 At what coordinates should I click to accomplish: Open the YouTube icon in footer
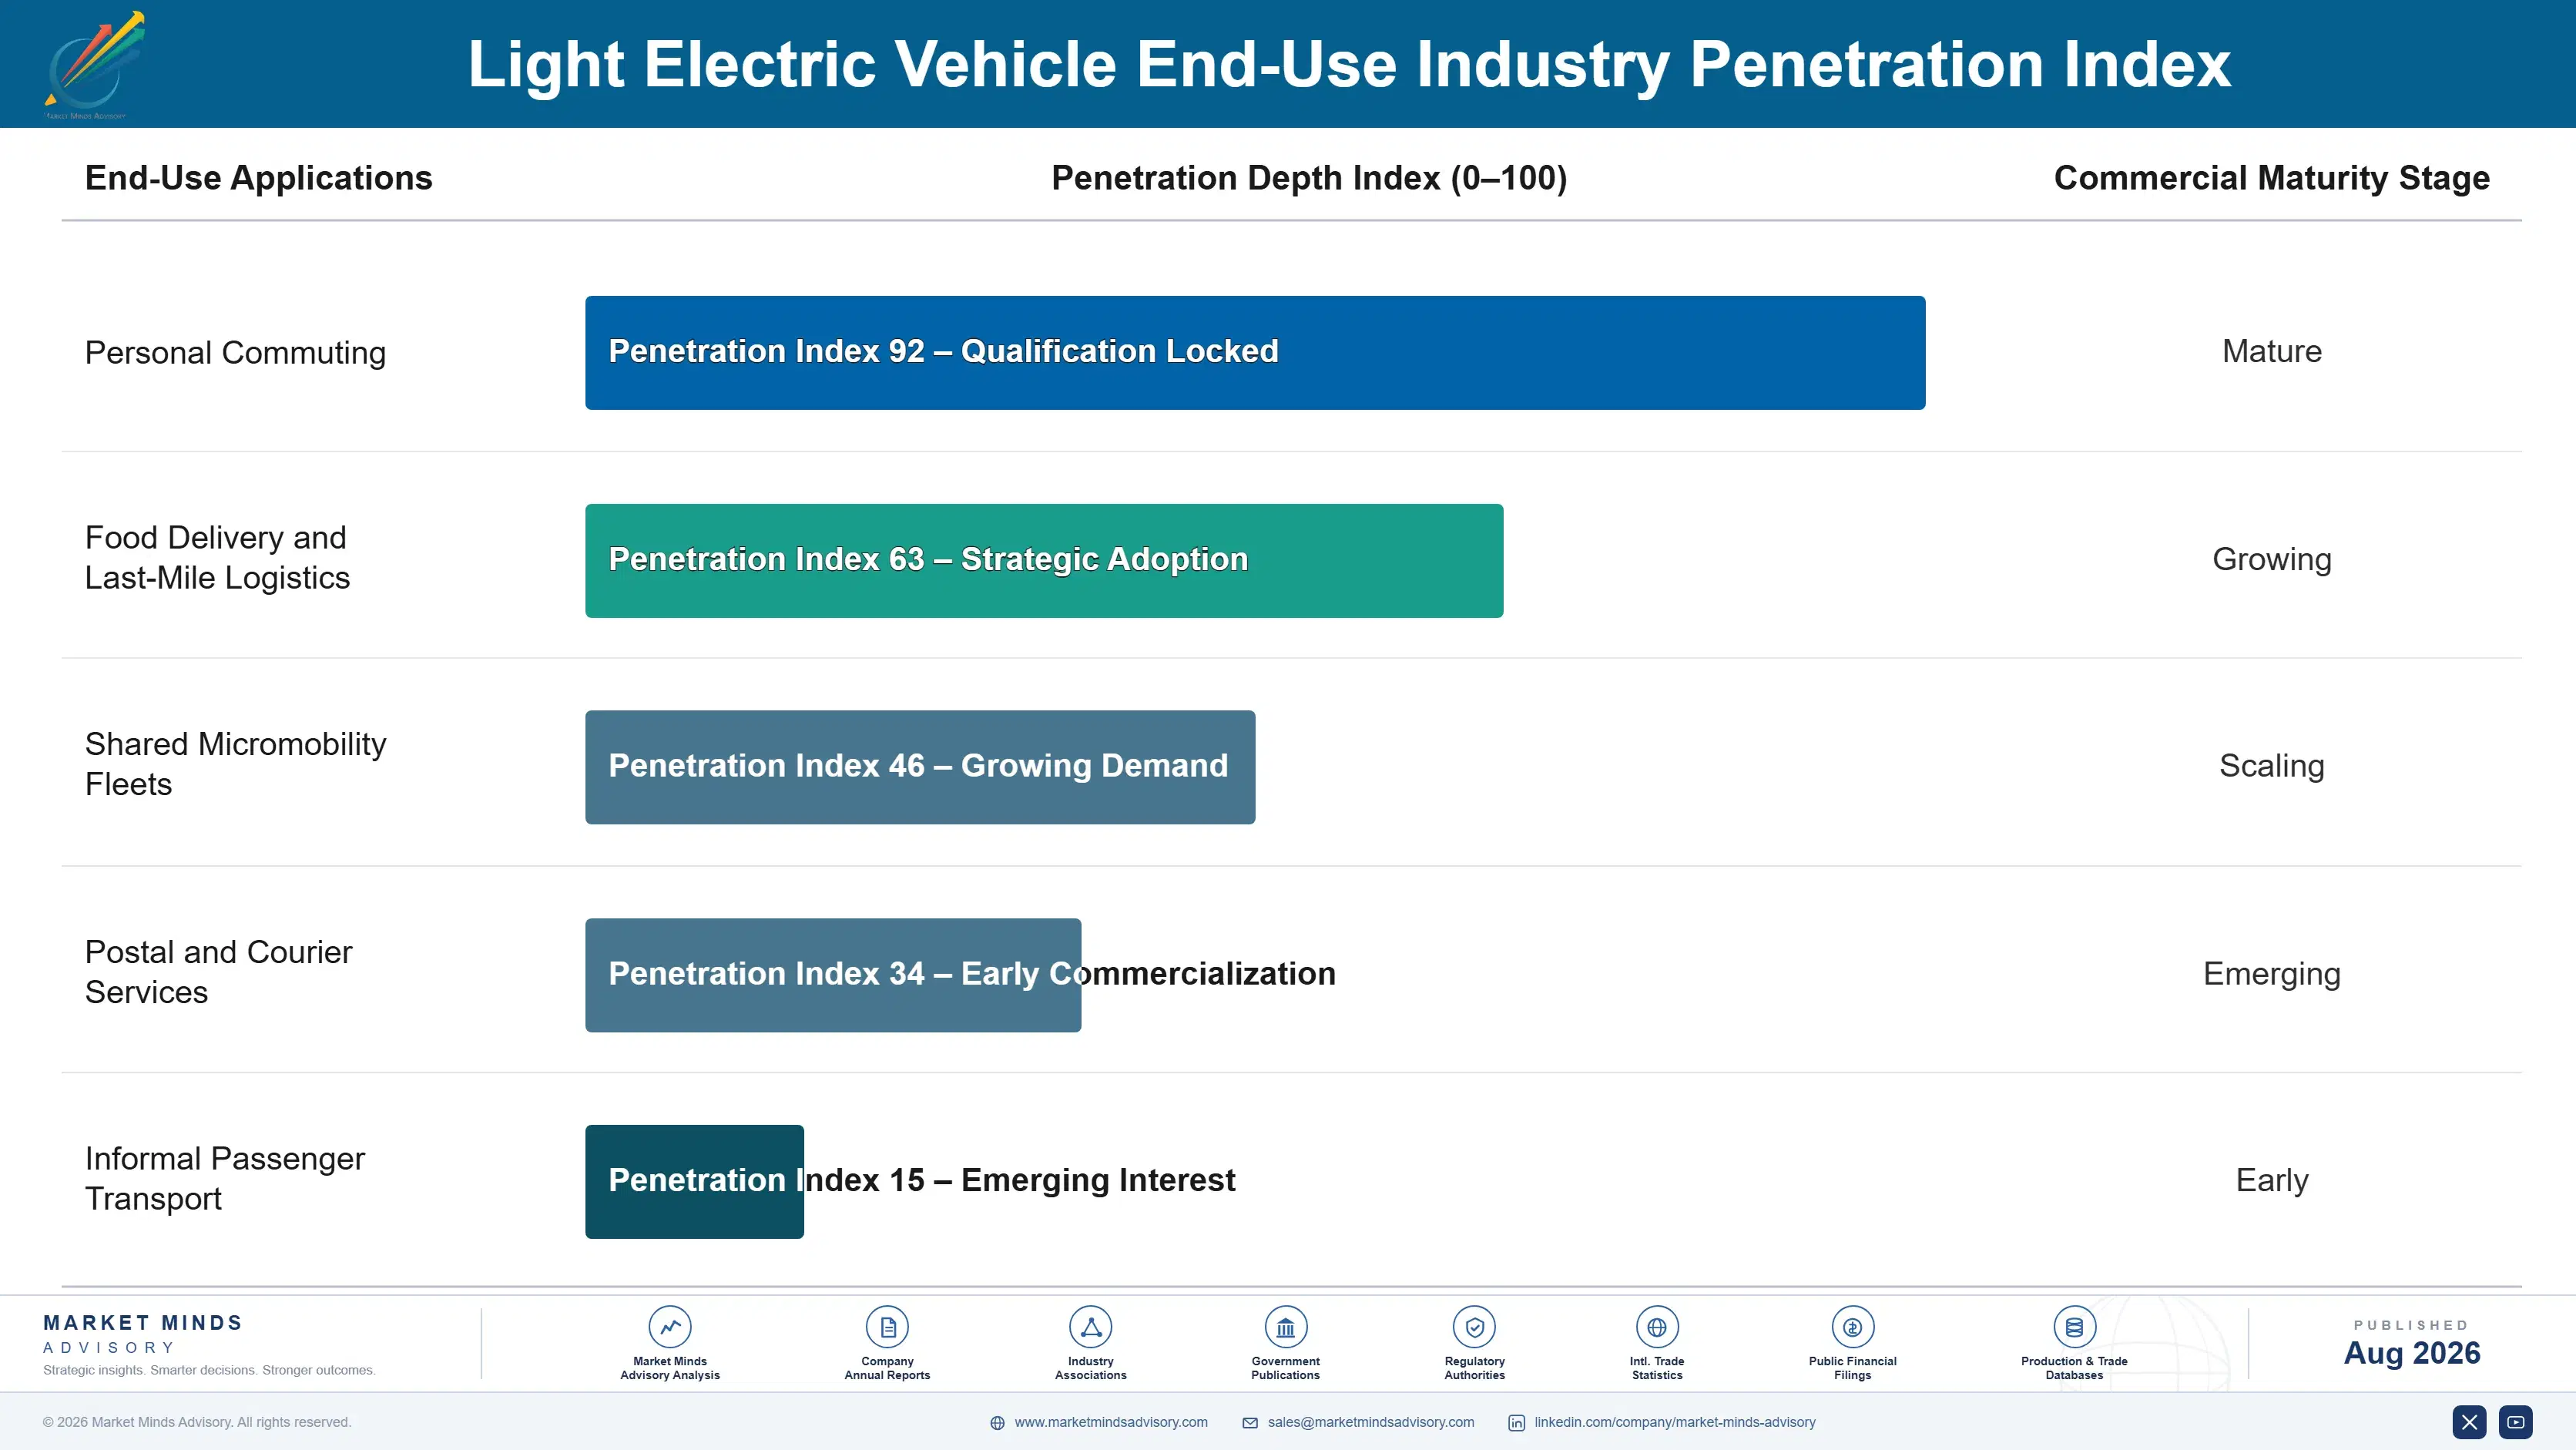(x=2516, y=1422)
